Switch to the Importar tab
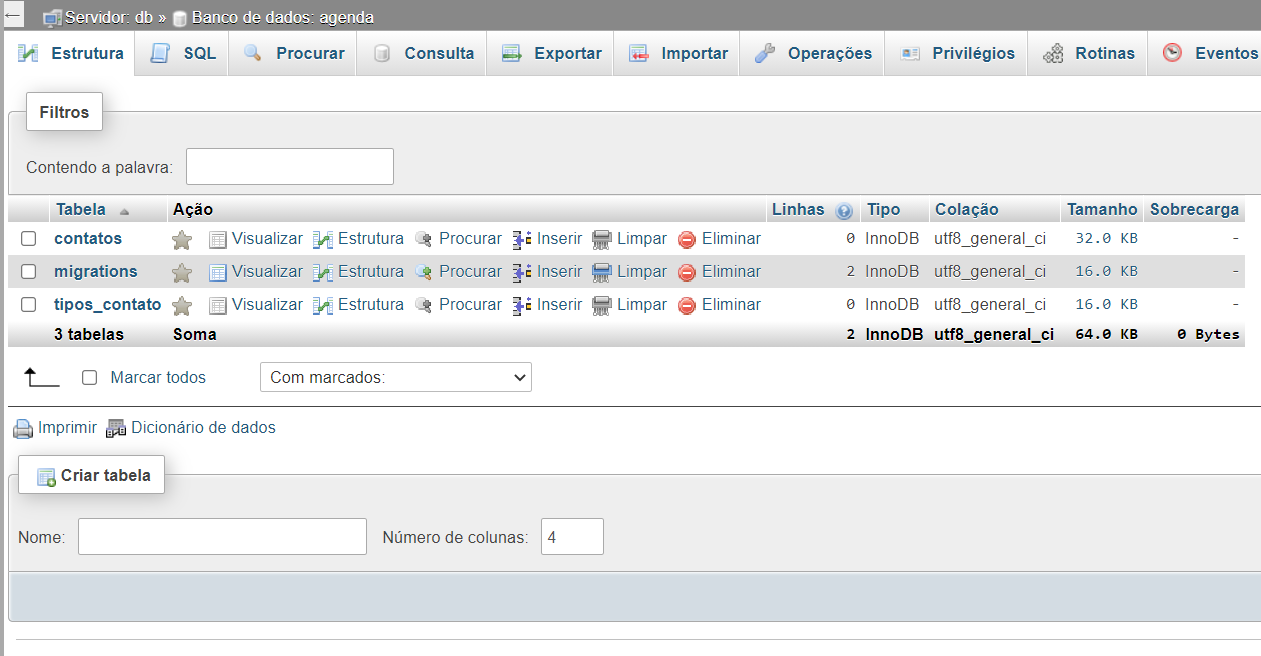The width and height of the screenshot is (1261, 656). click(678, 54)
